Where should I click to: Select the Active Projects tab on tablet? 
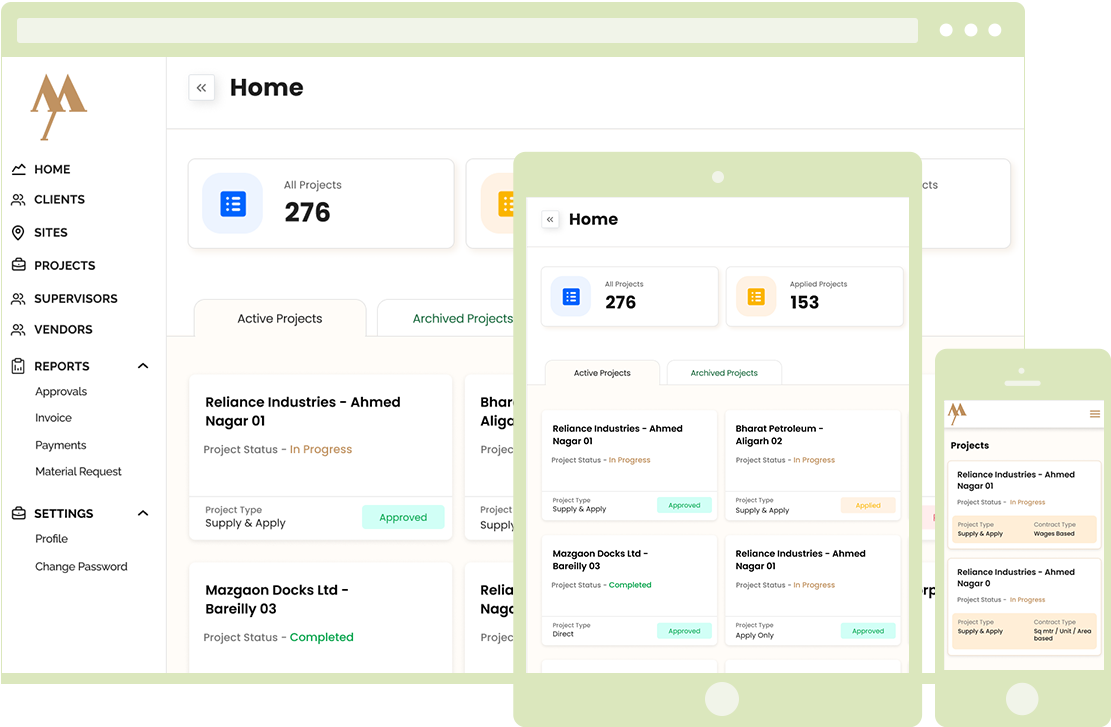(x=602, y=373)
